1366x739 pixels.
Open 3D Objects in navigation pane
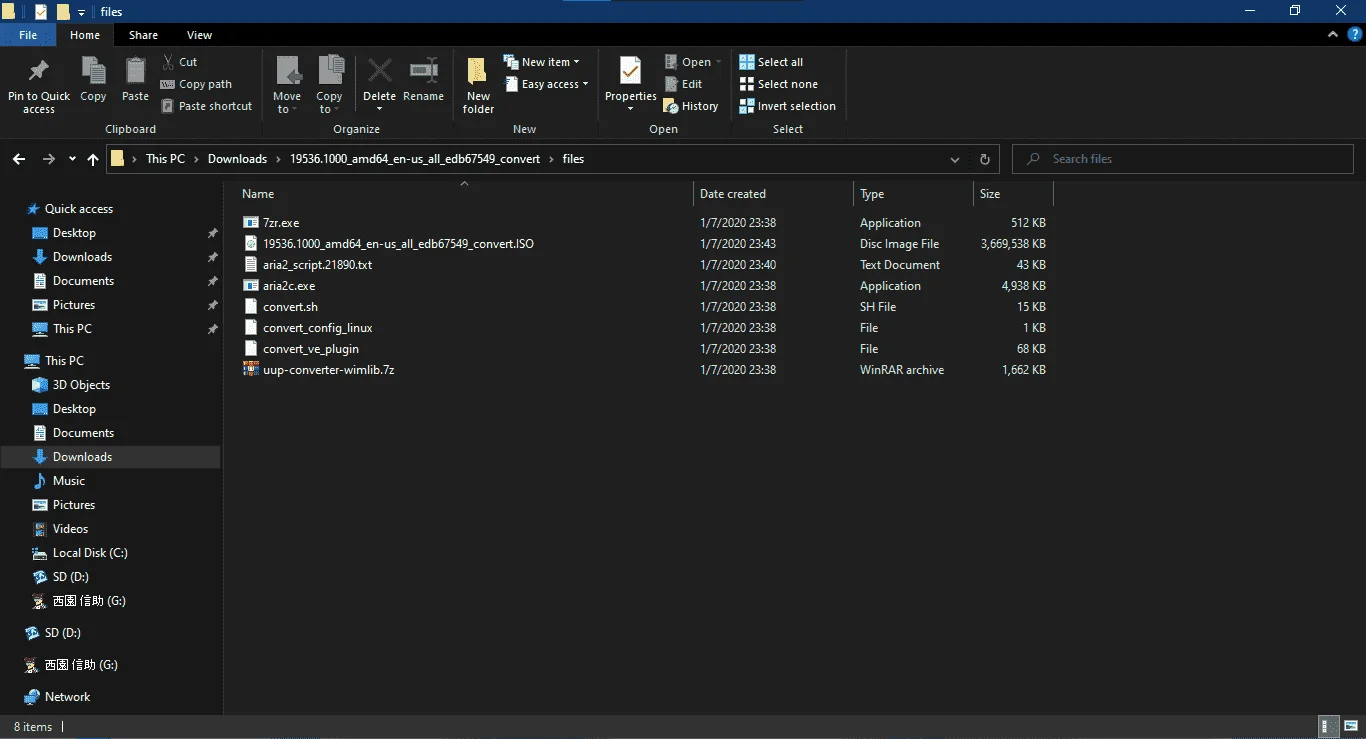81,385
